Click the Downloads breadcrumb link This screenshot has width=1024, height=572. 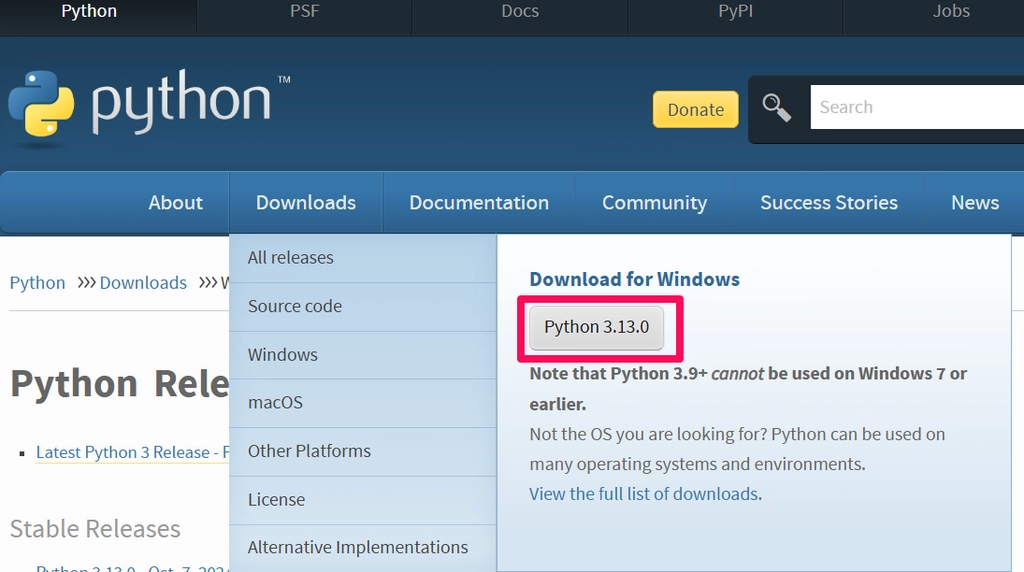click(143, 283)
